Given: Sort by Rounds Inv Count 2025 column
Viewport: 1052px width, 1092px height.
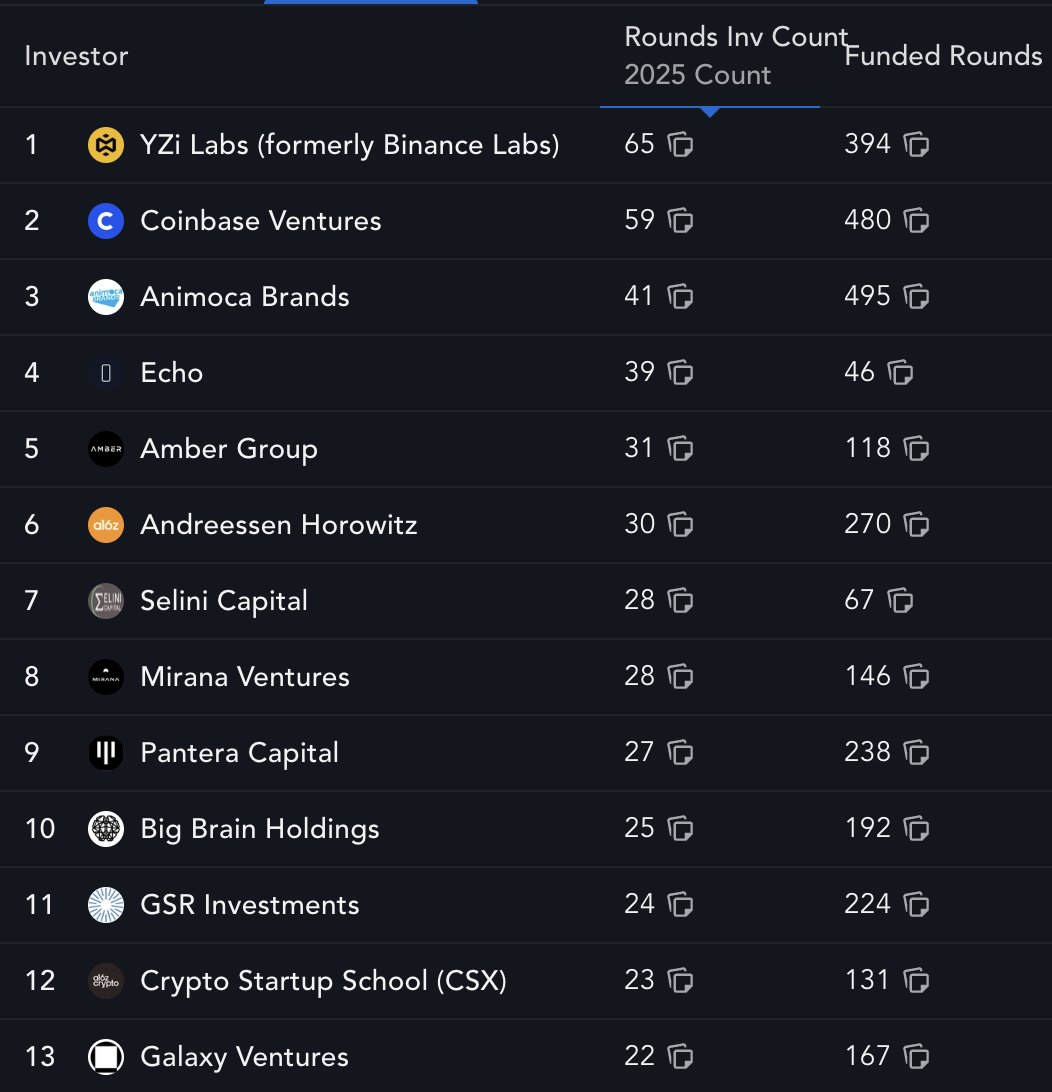Looking at the screenshot, I should (735, 55).
